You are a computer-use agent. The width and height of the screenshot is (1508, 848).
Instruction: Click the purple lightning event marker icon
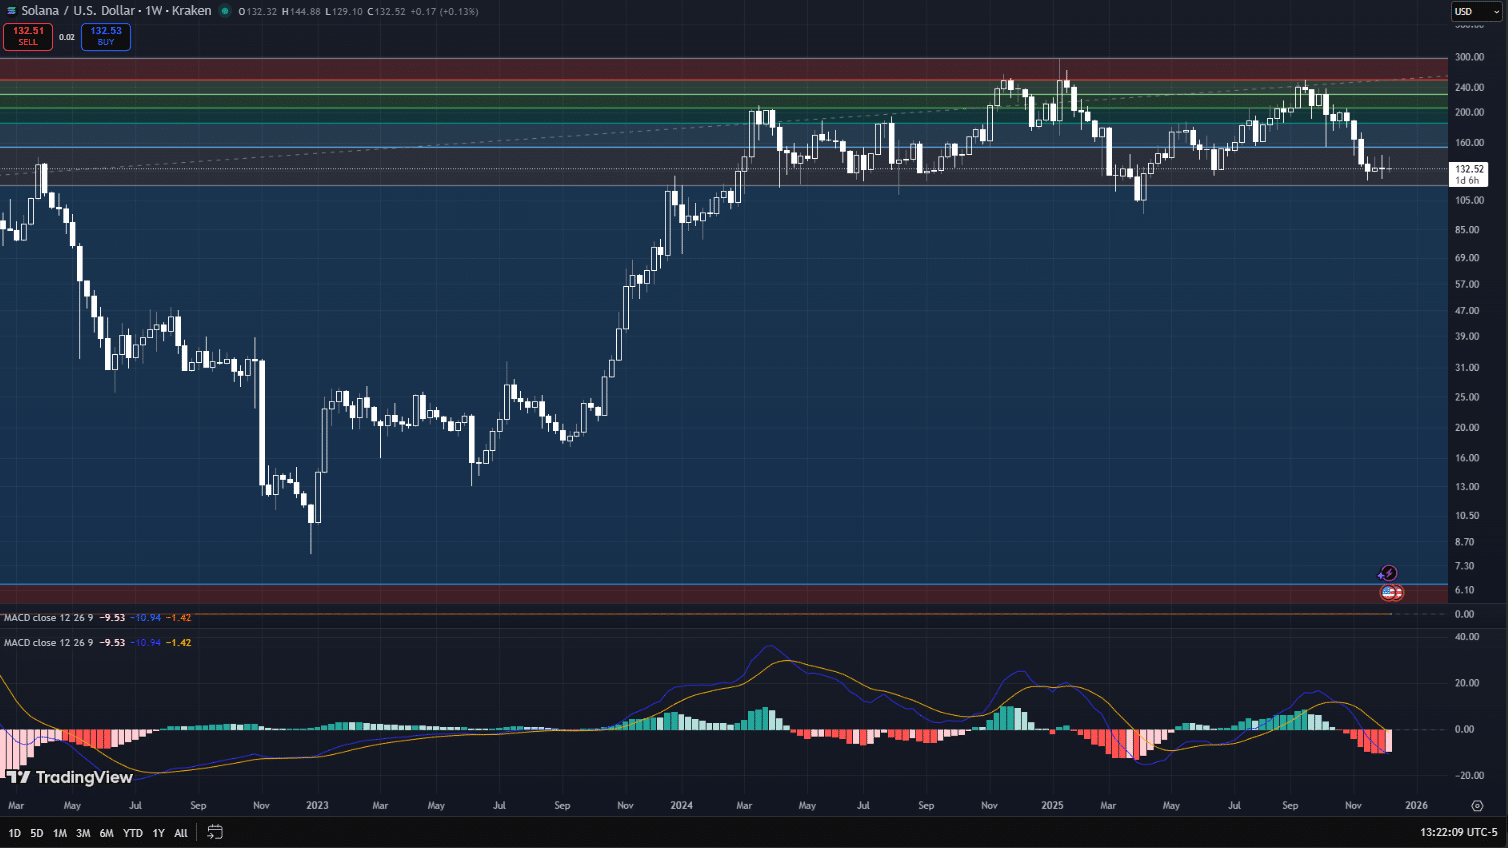pos(1388,573)
